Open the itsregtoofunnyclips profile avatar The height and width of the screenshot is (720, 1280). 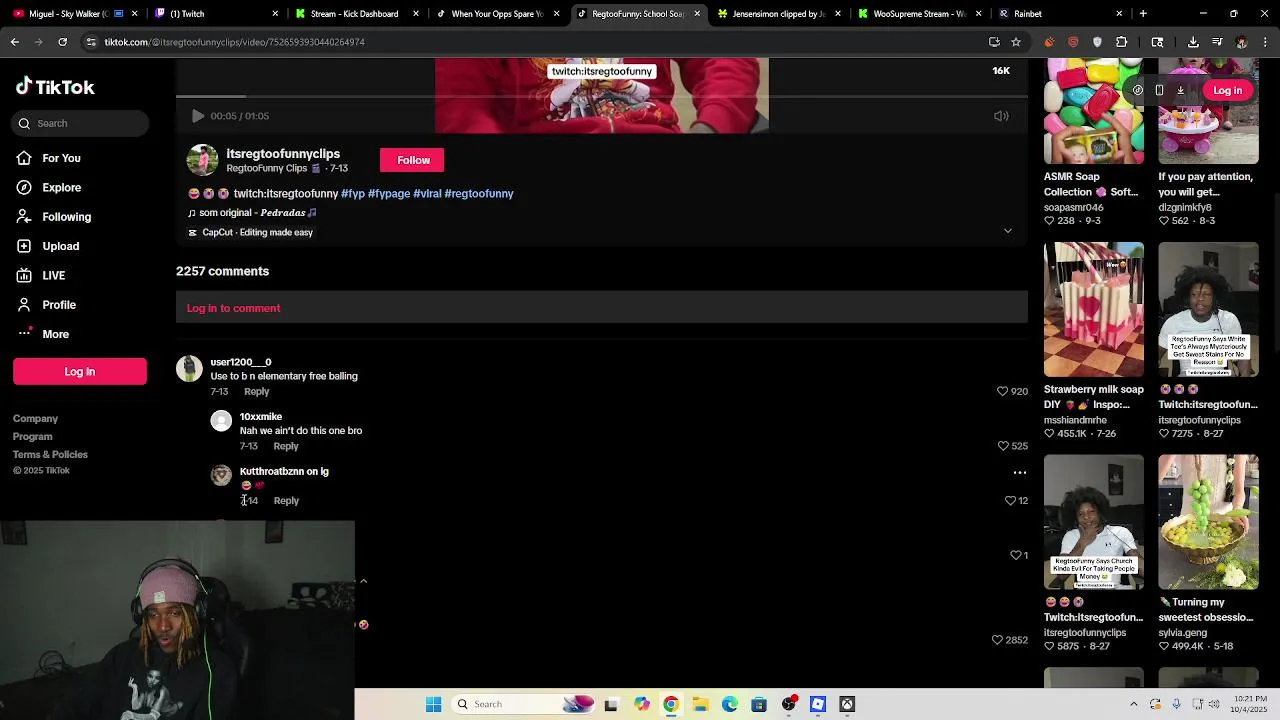pyautogui.click(x=202, y=160)
